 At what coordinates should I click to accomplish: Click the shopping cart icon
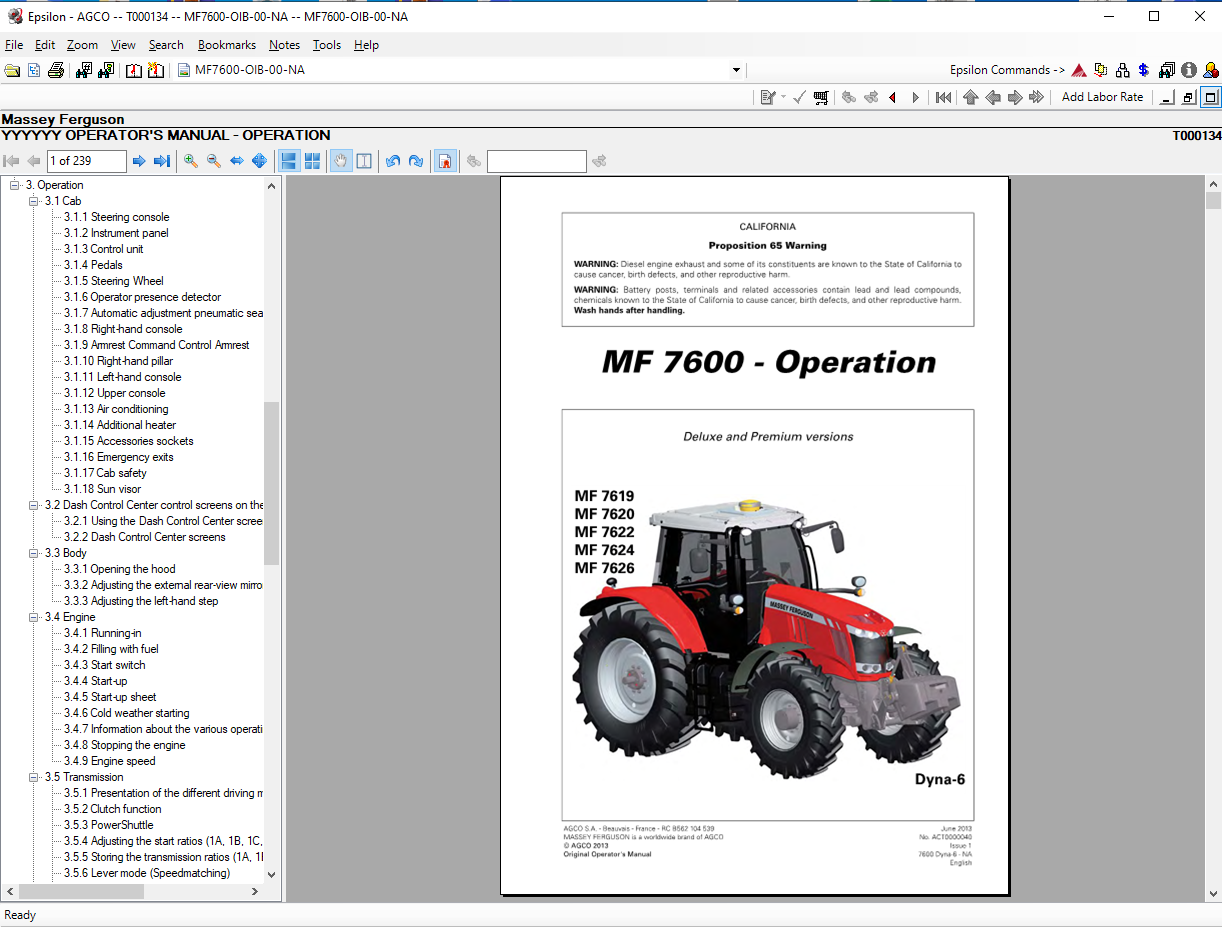821,97
